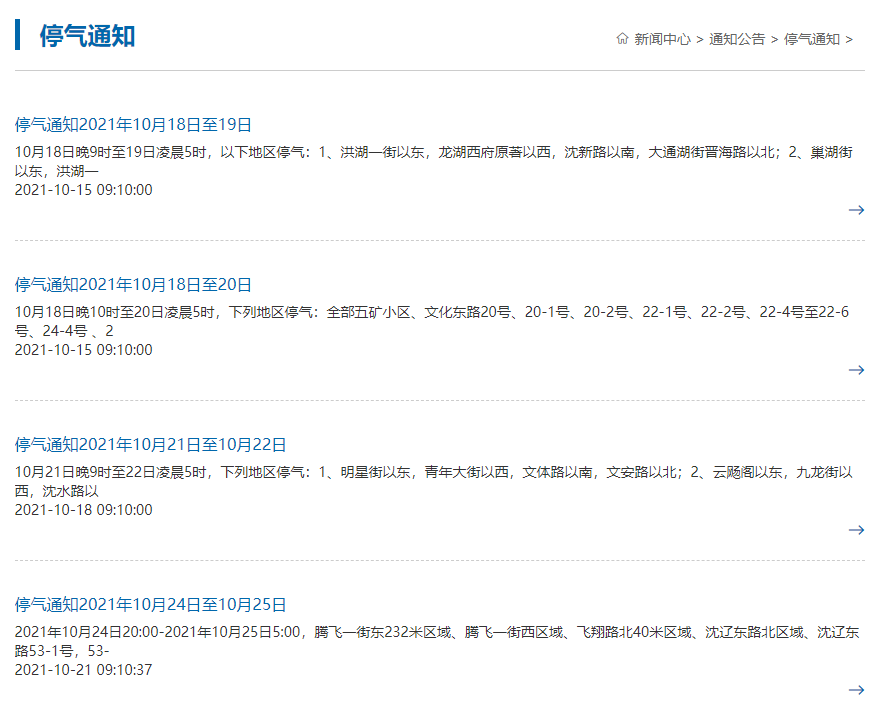Open the 通知公告 breadcrumb link

coord(736,38)
